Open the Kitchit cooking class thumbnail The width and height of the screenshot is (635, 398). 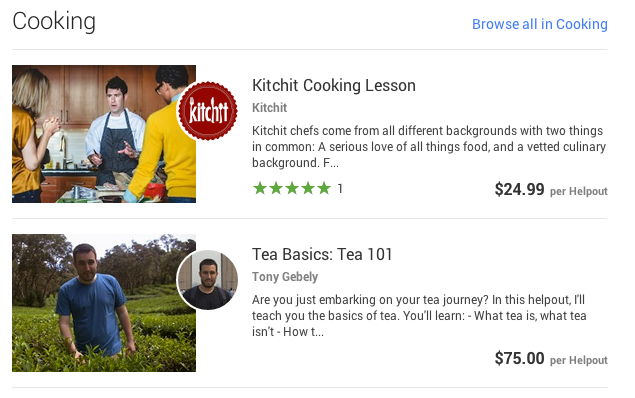[x=104, y=134]
